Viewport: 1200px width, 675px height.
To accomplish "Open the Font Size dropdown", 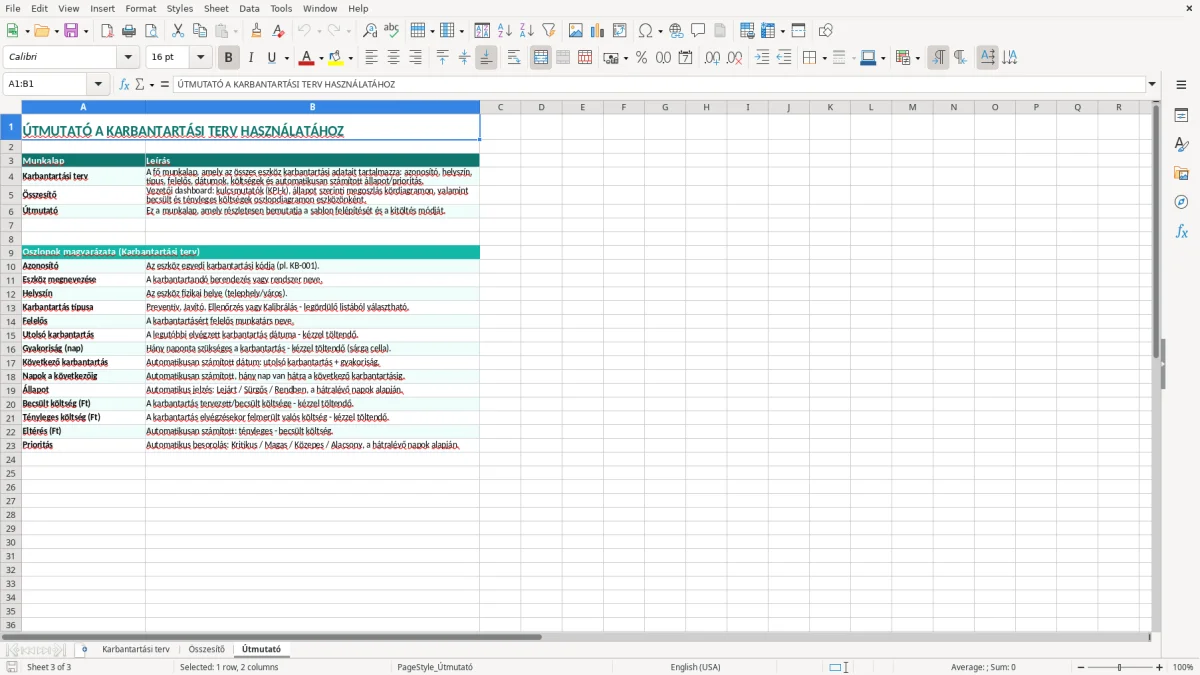I will (x=201, y=58).
